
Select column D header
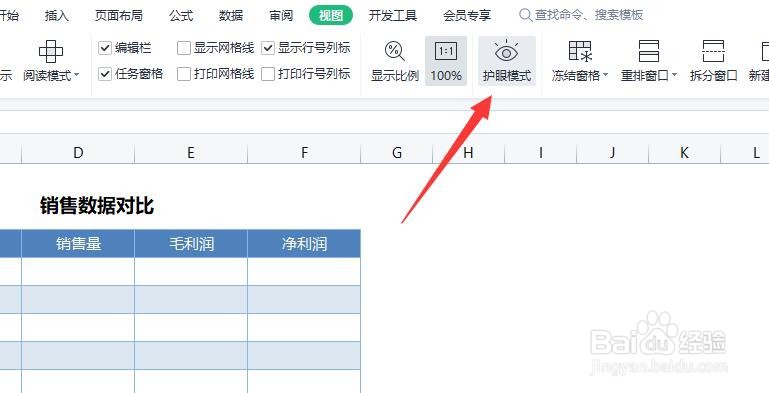pyautogui.click(x=78, y=153)
